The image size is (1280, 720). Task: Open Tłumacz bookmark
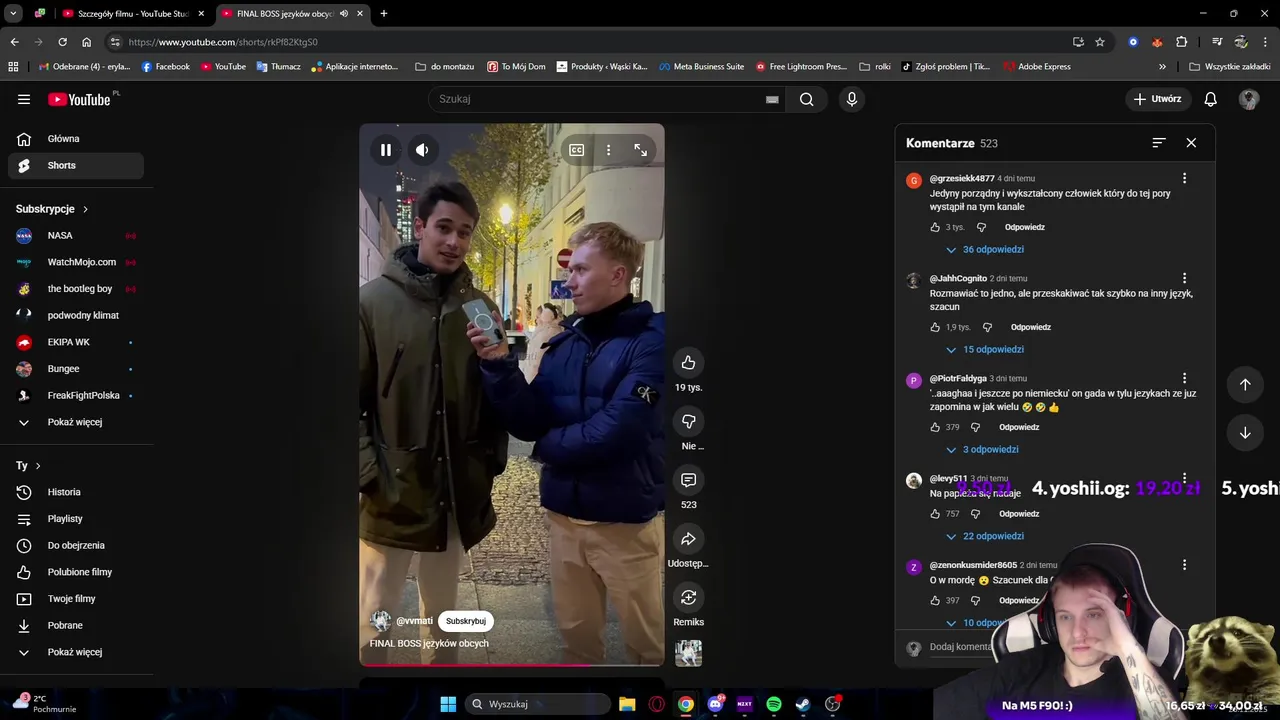278,67
